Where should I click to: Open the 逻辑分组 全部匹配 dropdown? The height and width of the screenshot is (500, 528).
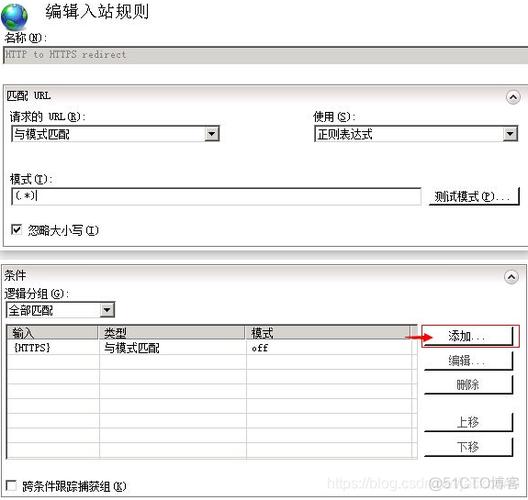[x=60, y=310]
